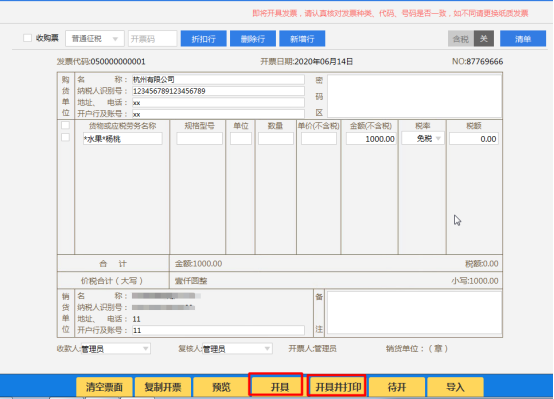Click the invoice number NO:87769666
554x399 pixels.
pos(477,61)
